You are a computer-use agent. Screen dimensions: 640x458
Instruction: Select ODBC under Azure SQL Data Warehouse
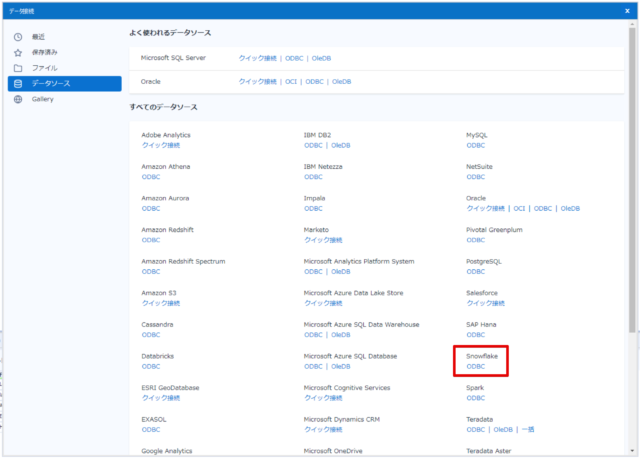pyautogui.click(x=313, y=335)
